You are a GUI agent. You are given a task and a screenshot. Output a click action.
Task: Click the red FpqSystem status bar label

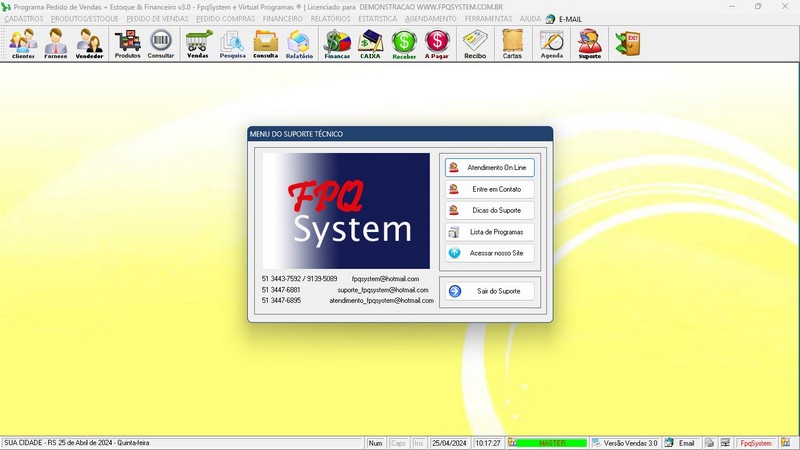coord(756,443)
